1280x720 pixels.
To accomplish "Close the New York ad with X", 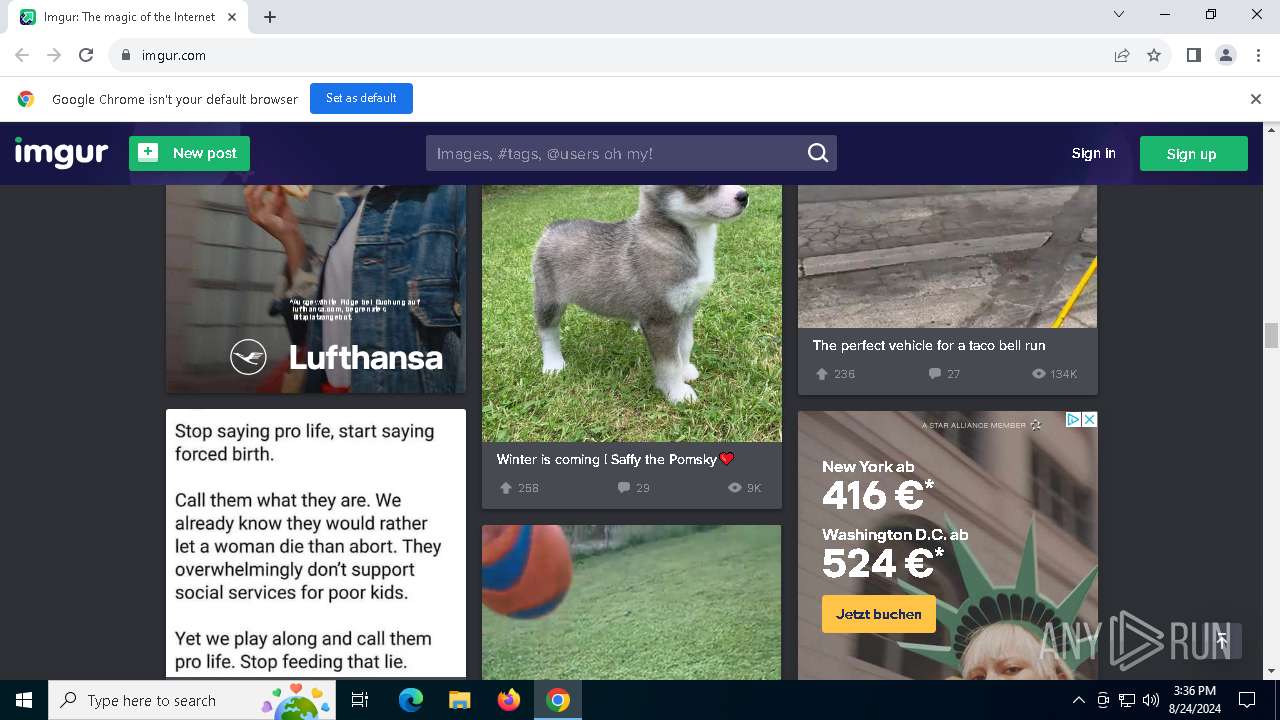I will (1090, 420).
